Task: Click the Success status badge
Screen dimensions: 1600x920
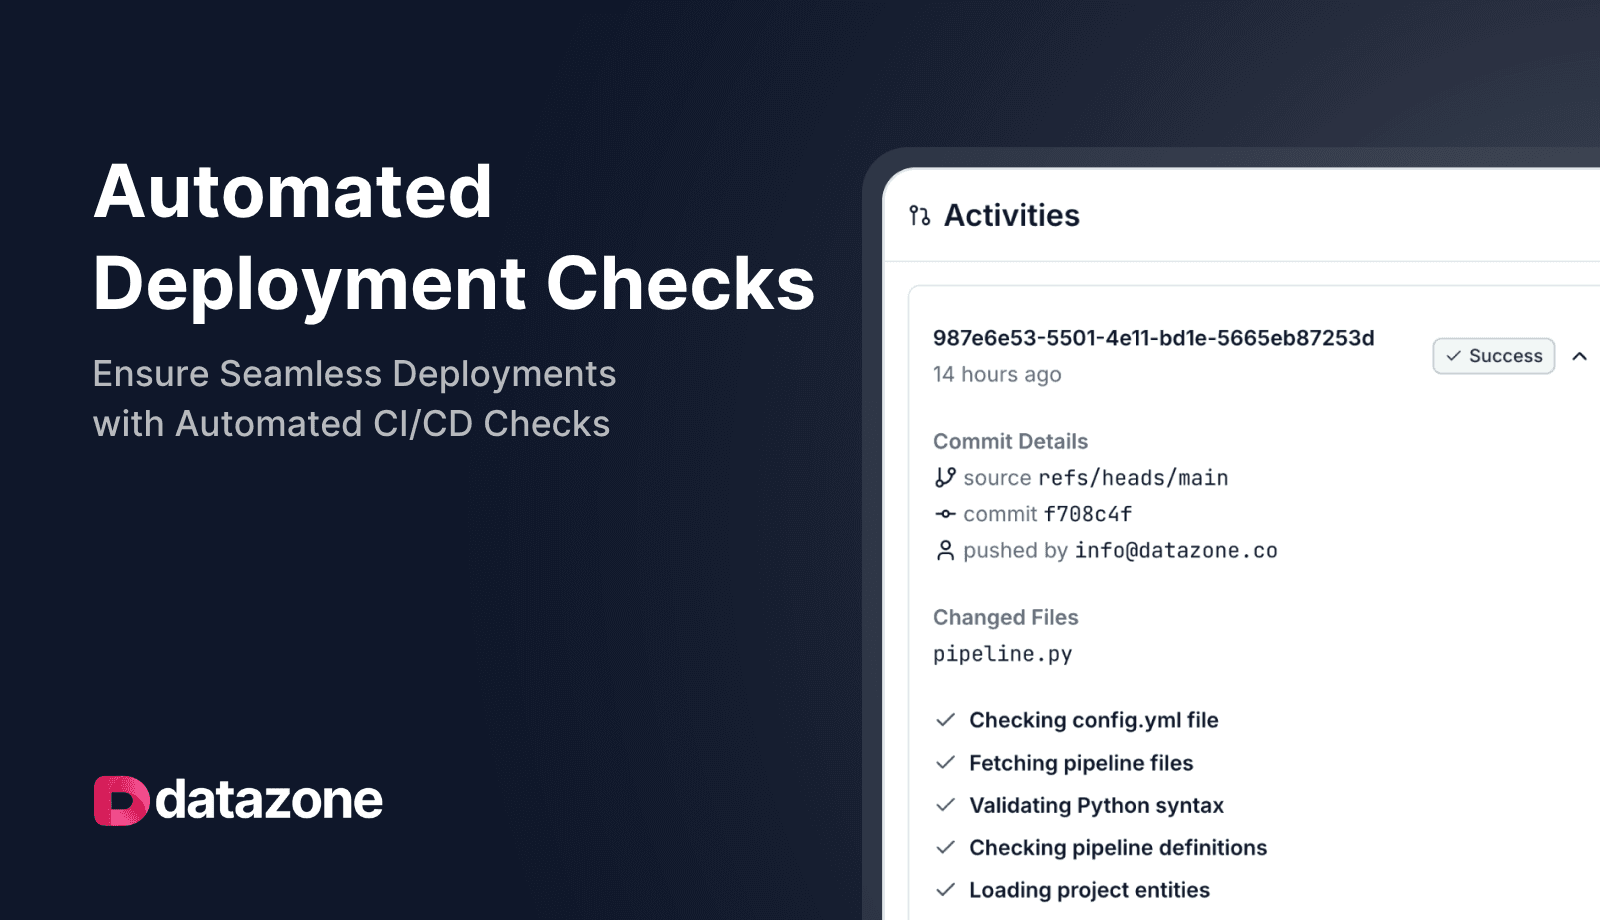Action: [1493, 356]
